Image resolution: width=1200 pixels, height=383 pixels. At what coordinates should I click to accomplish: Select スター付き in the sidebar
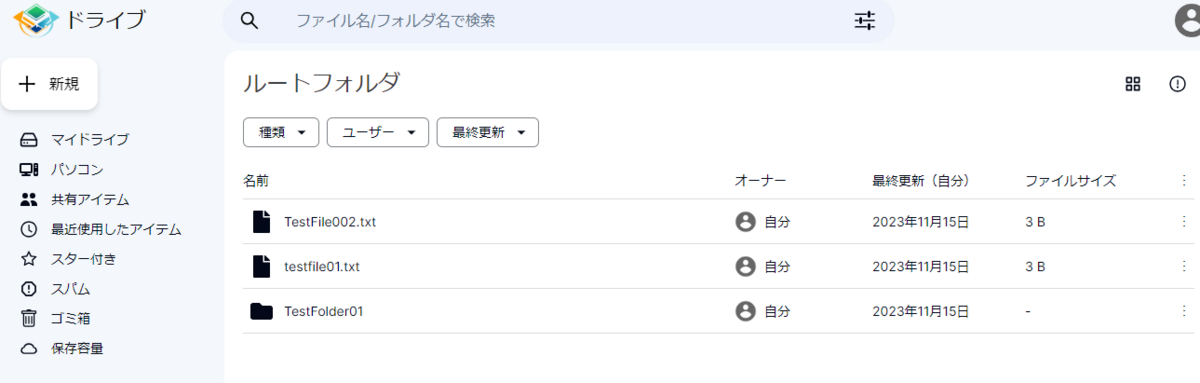(x=69, y=259)
